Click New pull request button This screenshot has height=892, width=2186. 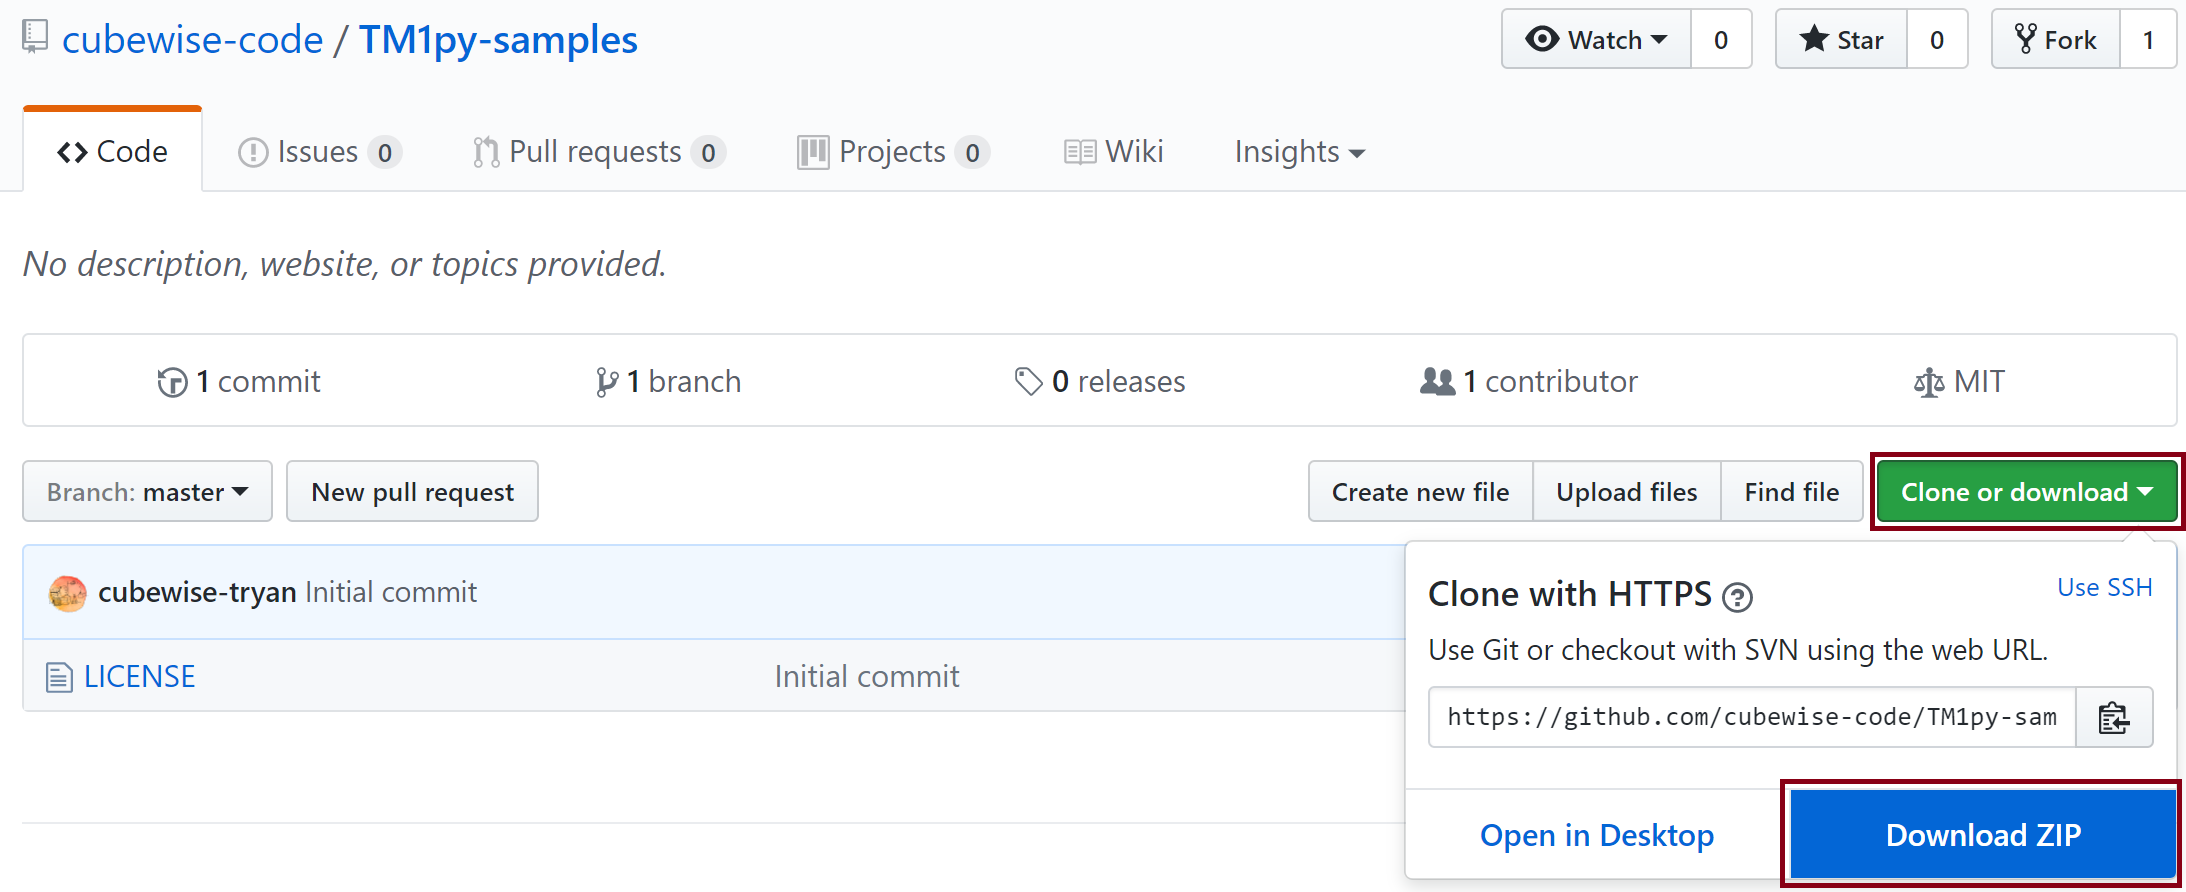tap(412, 491)
